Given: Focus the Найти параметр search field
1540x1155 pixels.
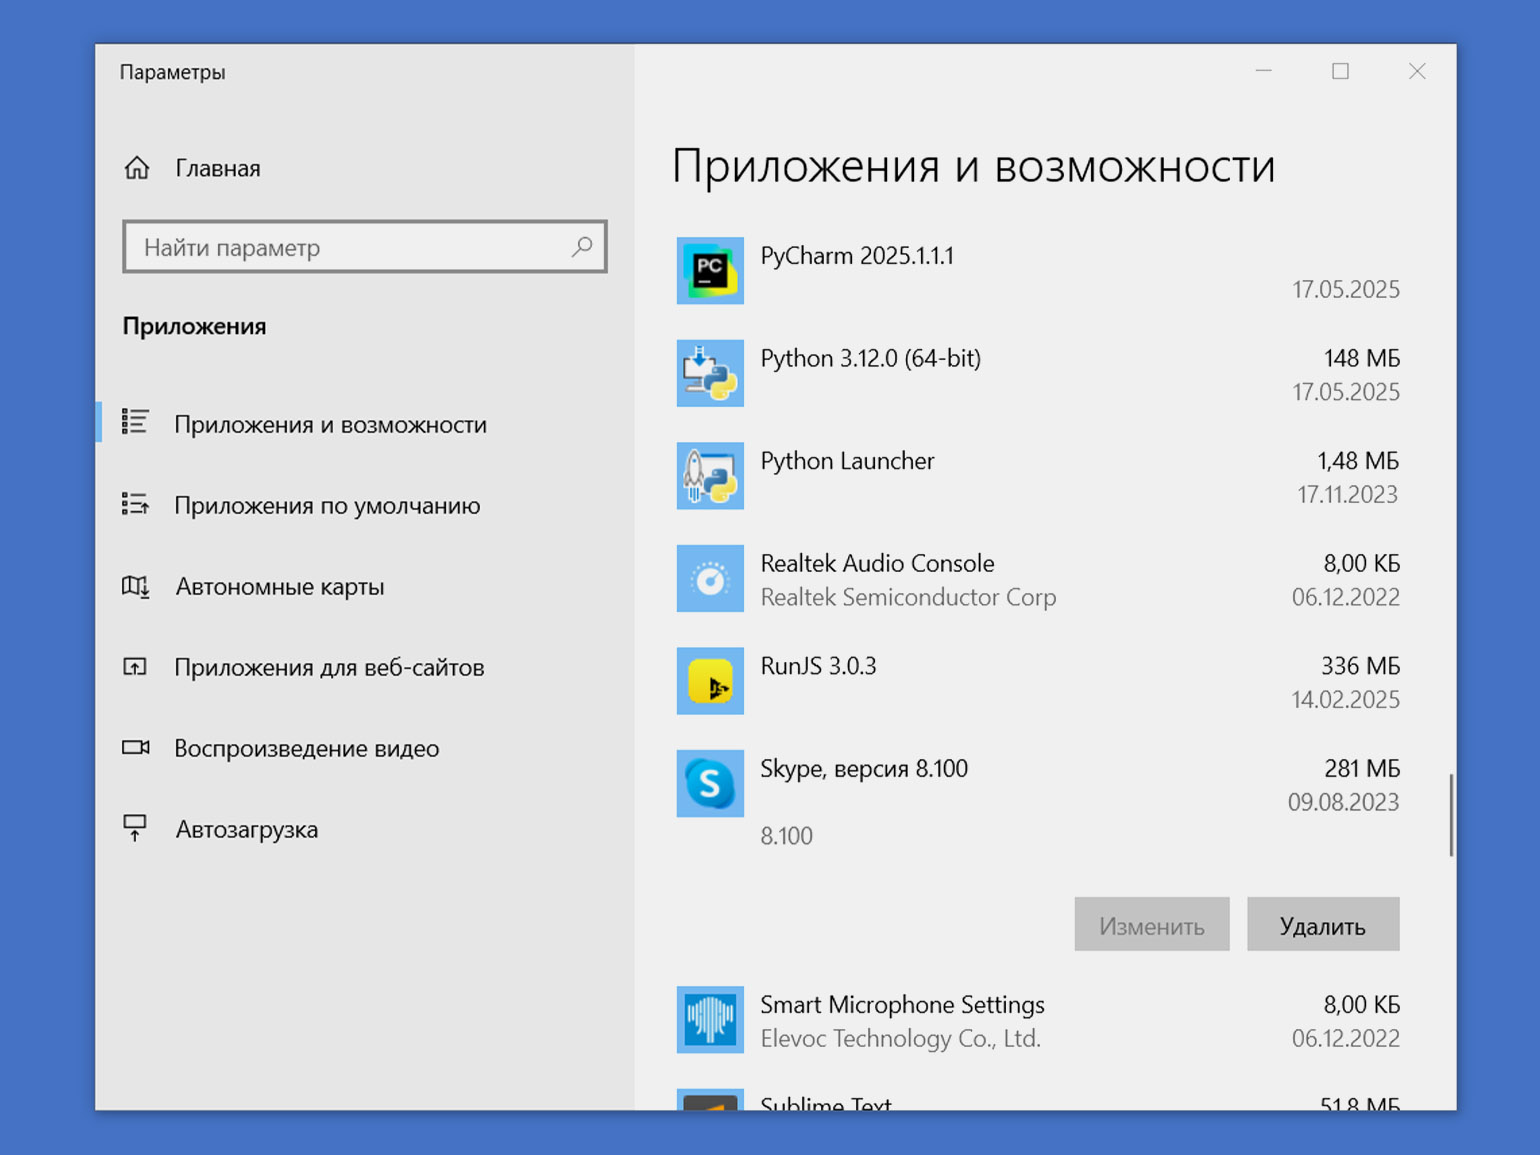Looking at the screenshot, I should click(365, 247).
